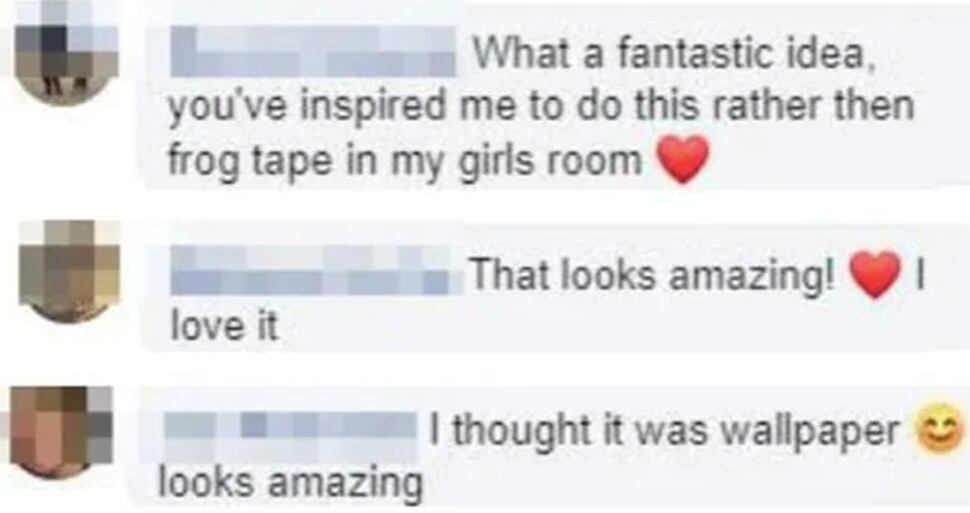970x513 pixels.
Task: Open the top commenter's pixelated profile picture
Action: 66,51
